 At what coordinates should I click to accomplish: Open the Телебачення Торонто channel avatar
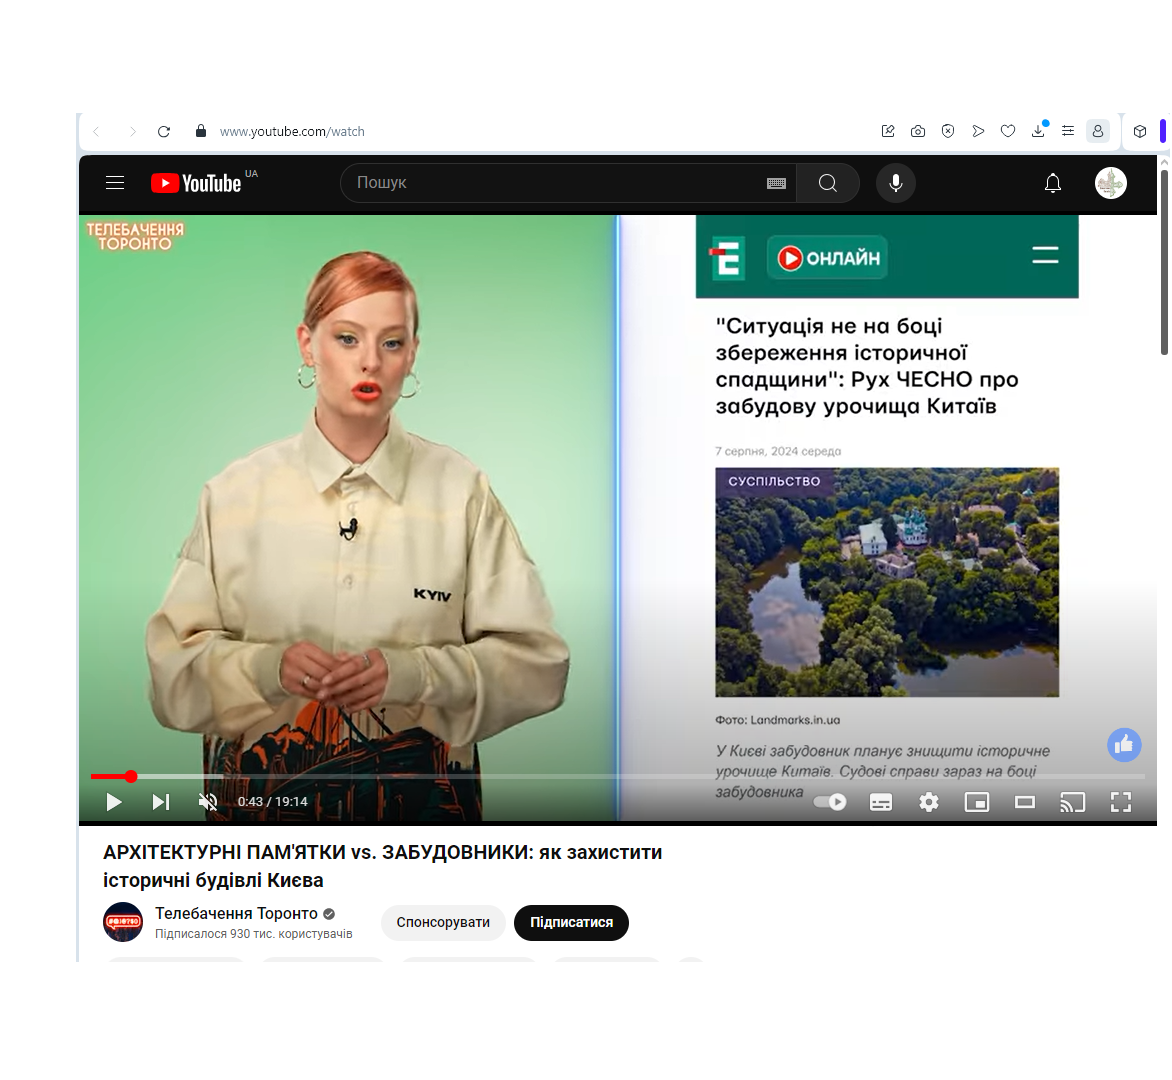[123, 922]
